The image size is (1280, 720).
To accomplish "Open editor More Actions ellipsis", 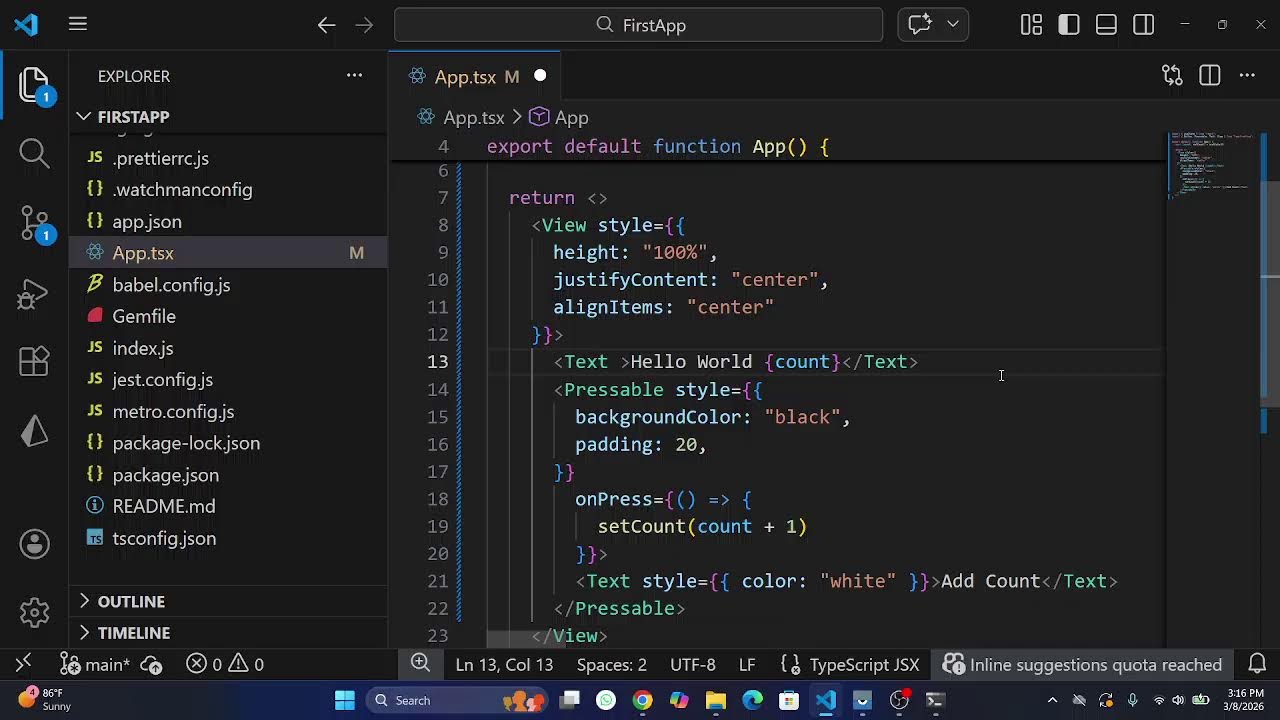I will pyautogui.click(x=1247, y=76).
